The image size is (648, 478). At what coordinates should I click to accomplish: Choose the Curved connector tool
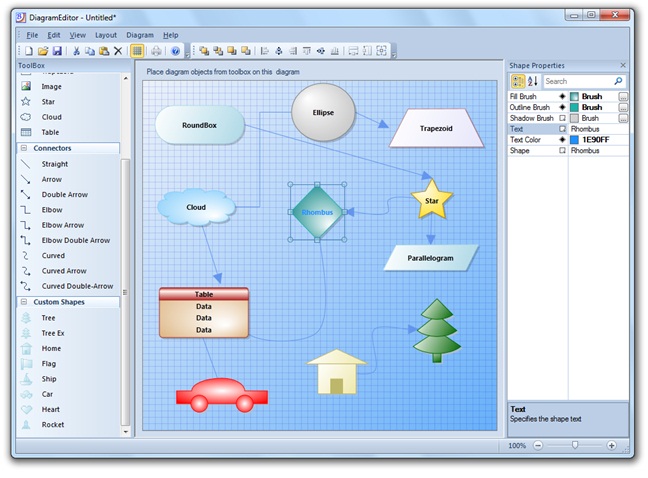tap(53, 255)
